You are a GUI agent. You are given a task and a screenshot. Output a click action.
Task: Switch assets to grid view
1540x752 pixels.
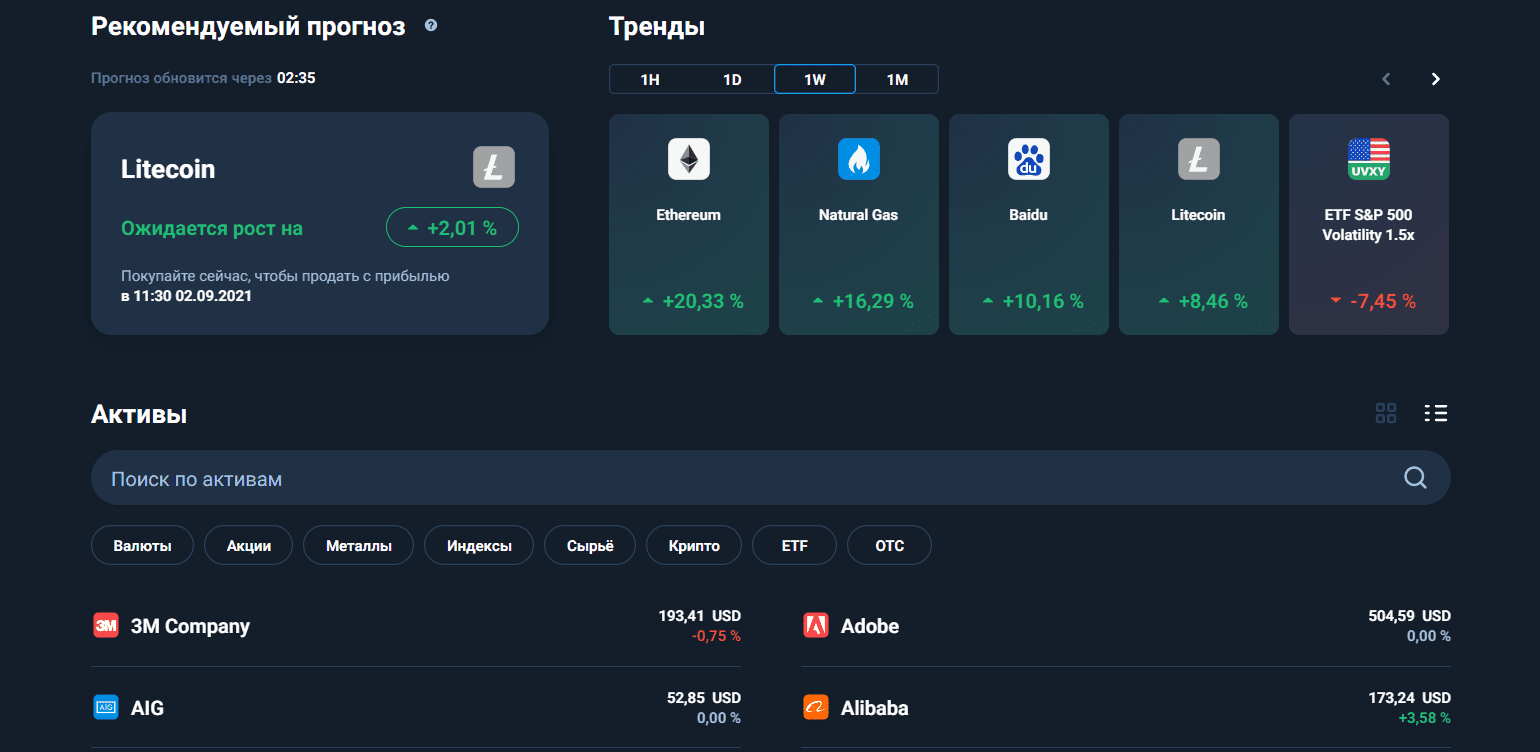(x=1386, y=413)
